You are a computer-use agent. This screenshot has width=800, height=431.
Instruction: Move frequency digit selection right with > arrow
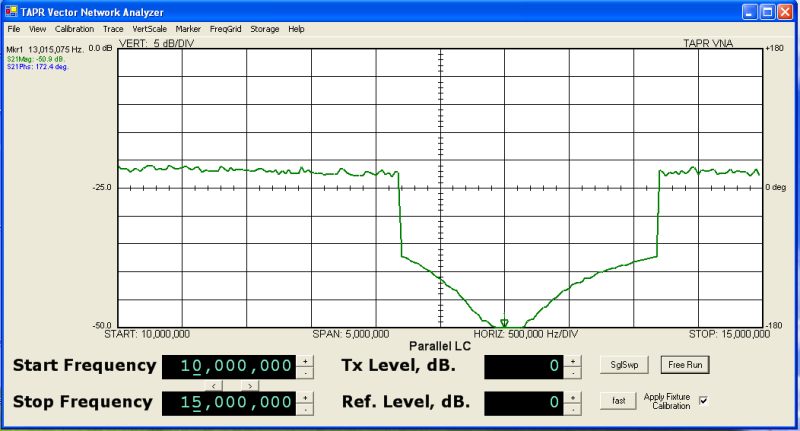click(x=250, y=386)
